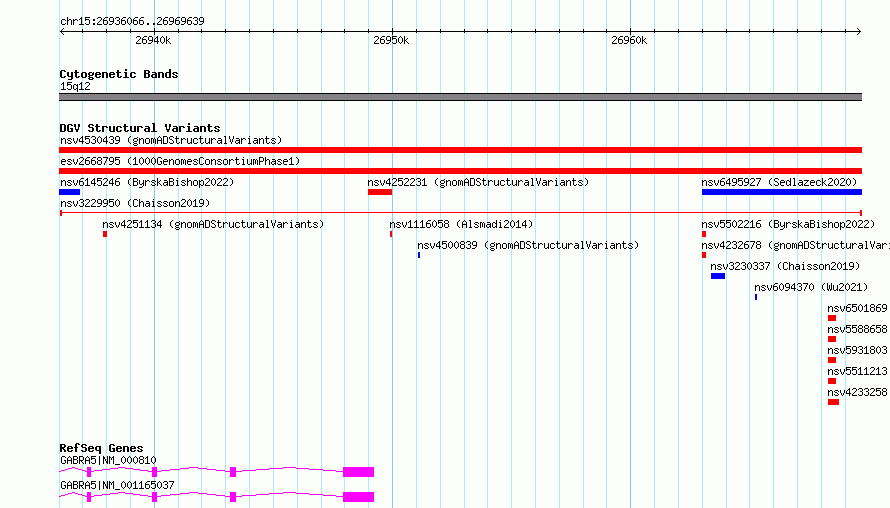Click the 26950k ruler tick label
This screenshot has width=890, height=508.
tap(391, 40)
